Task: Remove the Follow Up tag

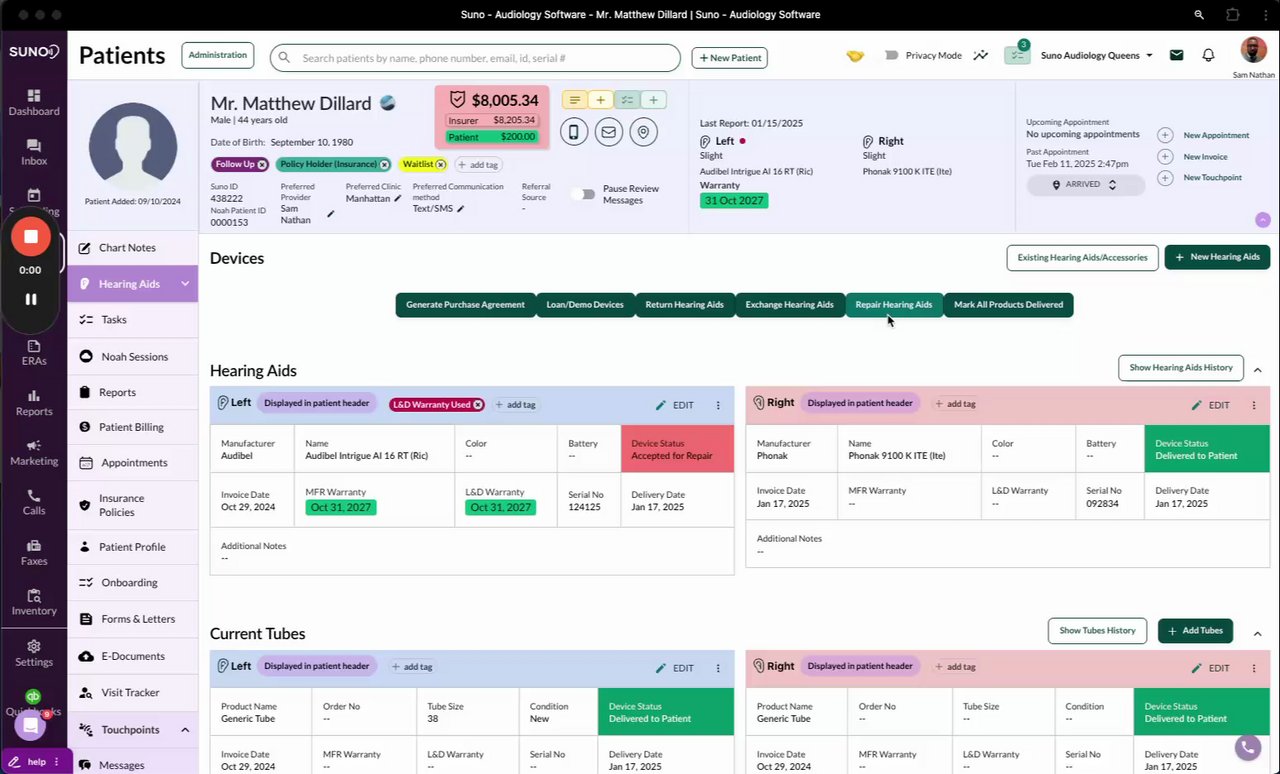Action: [262, 164]
